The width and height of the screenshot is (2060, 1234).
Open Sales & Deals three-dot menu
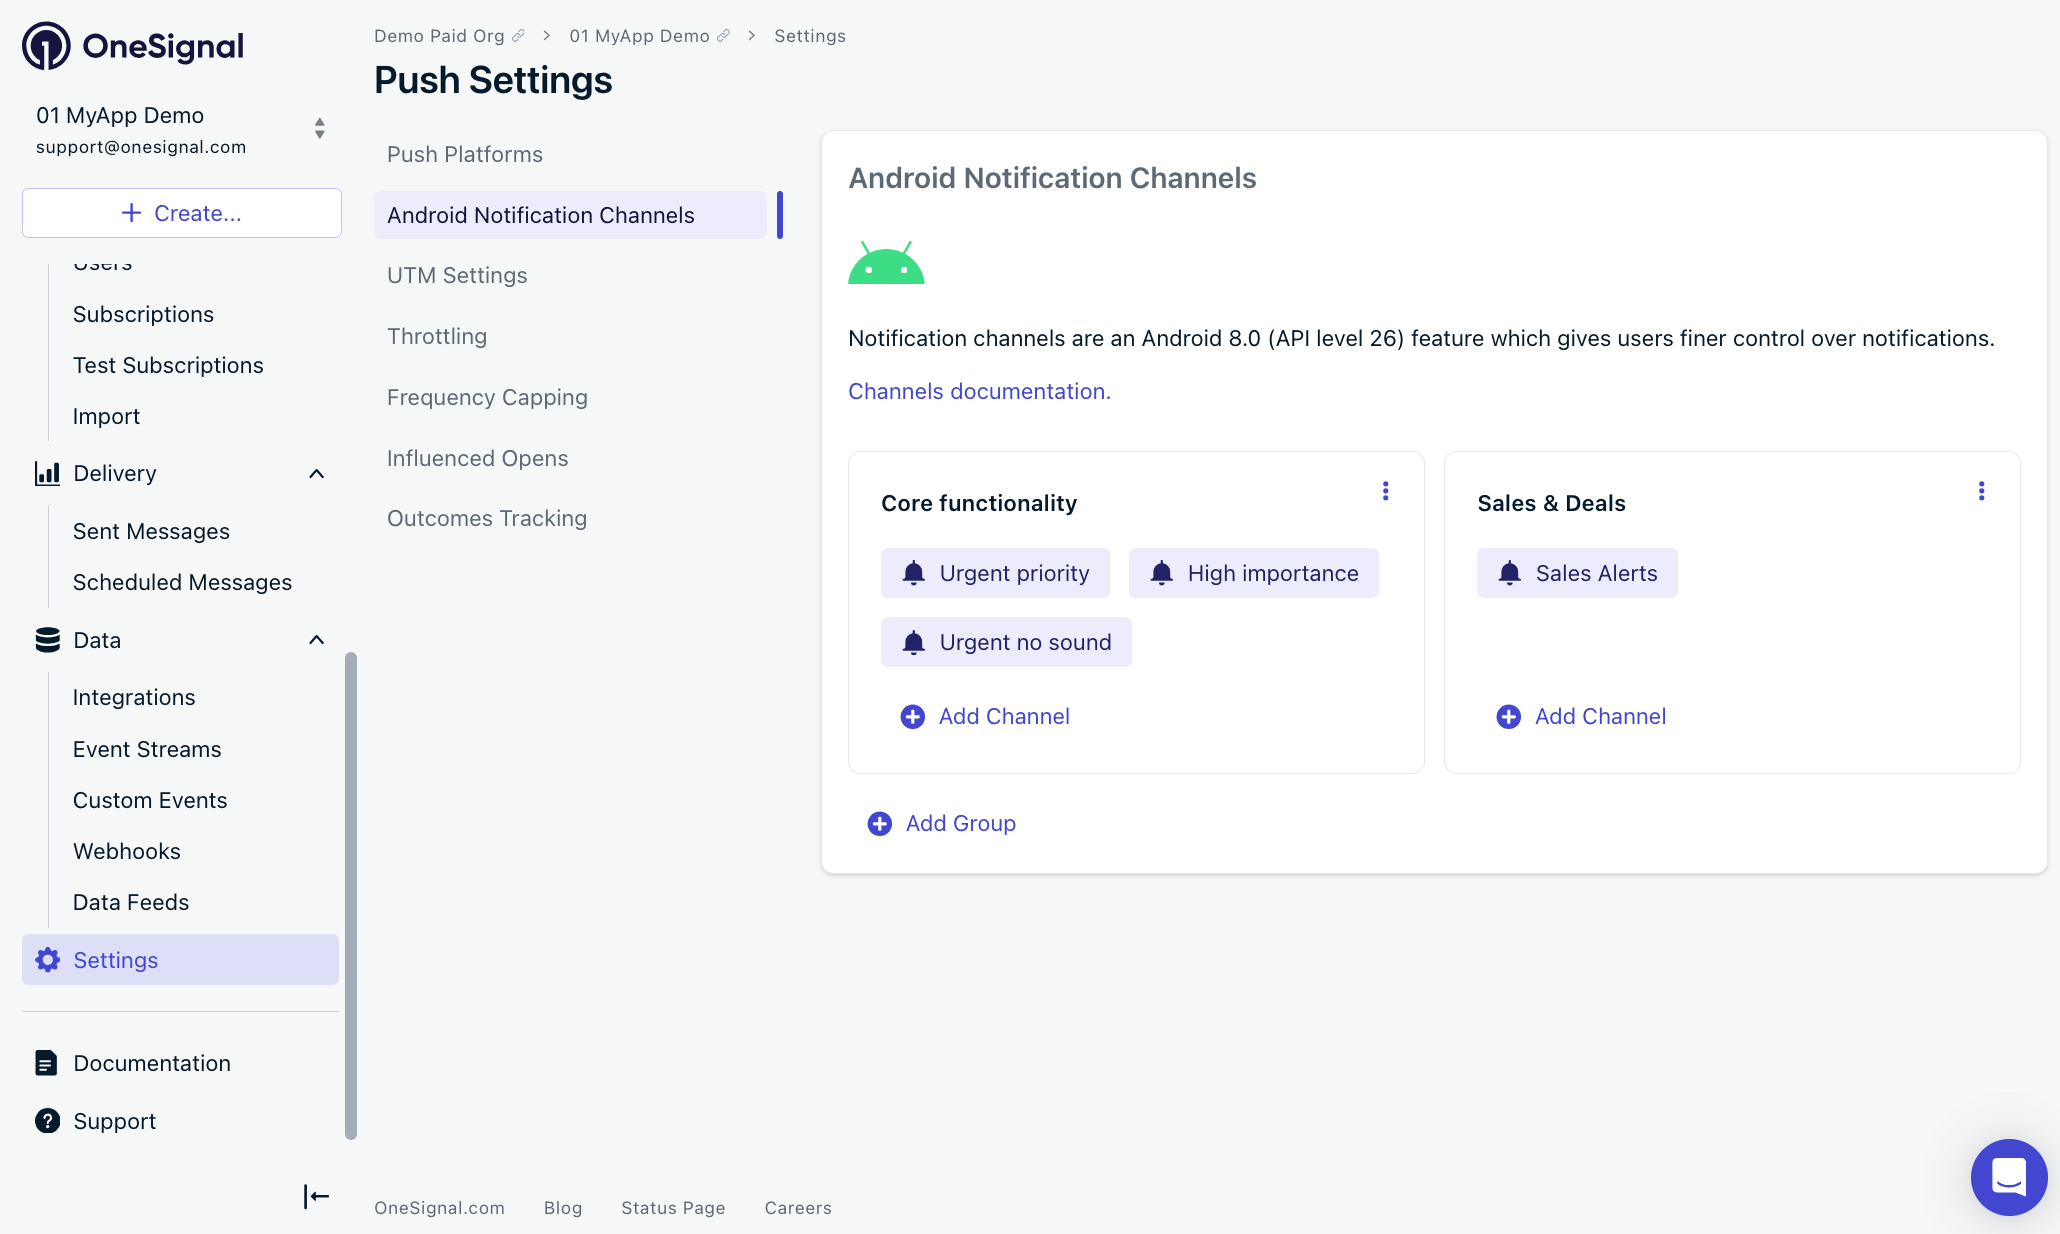tap(1981, 491)
